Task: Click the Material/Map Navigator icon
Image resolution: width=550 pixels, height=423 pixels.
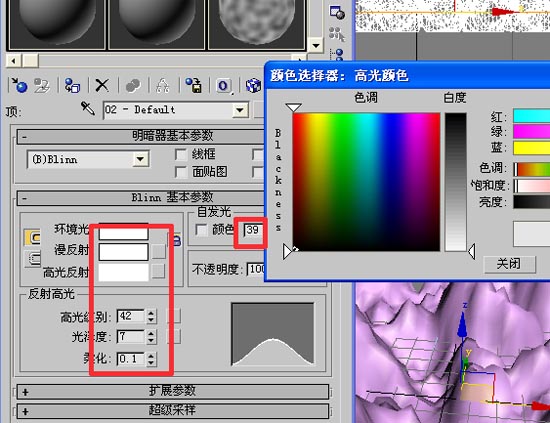Action: tap(337, 54)
